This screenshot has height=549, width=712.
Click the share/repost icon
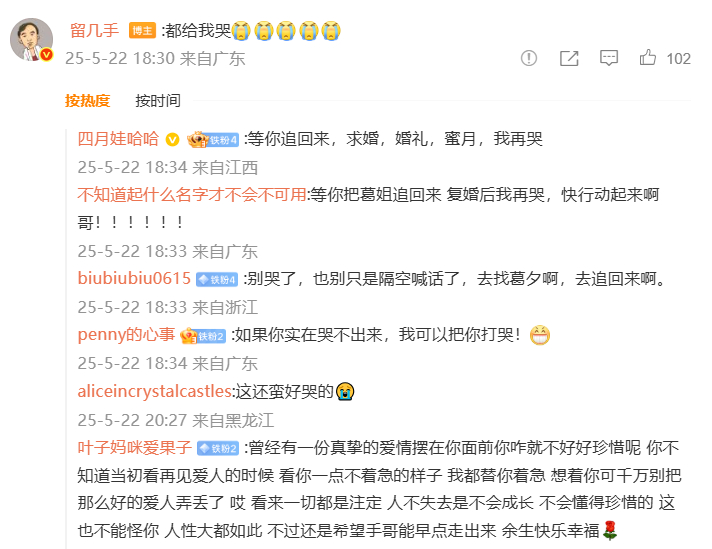[x=569, y=58]
